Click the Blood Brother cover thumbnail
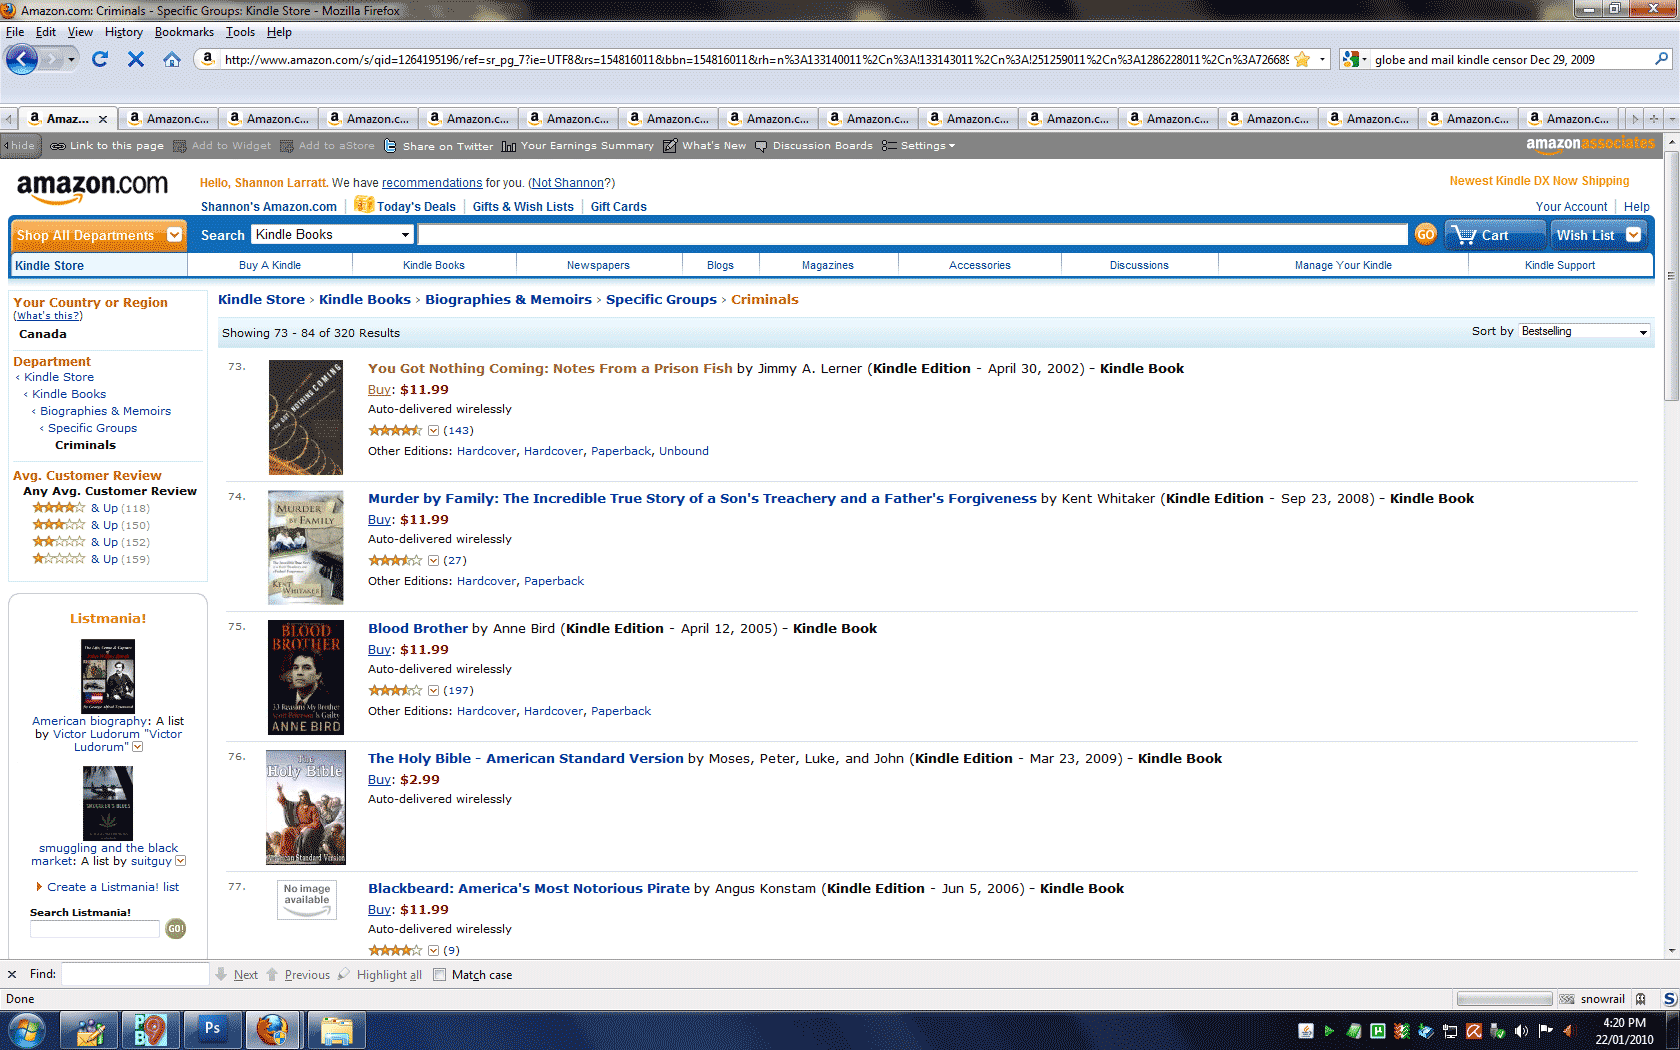This screenshot has width=1680, height=1050. pos(306,677)
